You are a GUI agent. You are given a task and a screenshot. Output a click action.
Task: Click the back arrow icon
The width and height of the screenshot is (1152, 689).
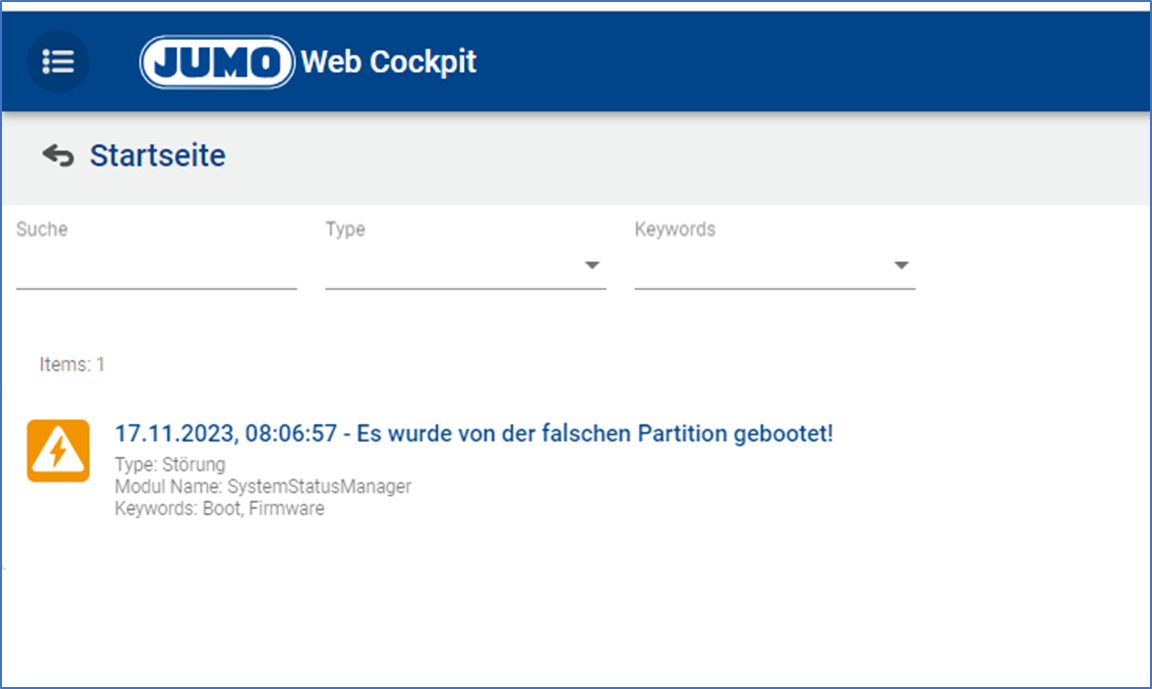(58, 156)
